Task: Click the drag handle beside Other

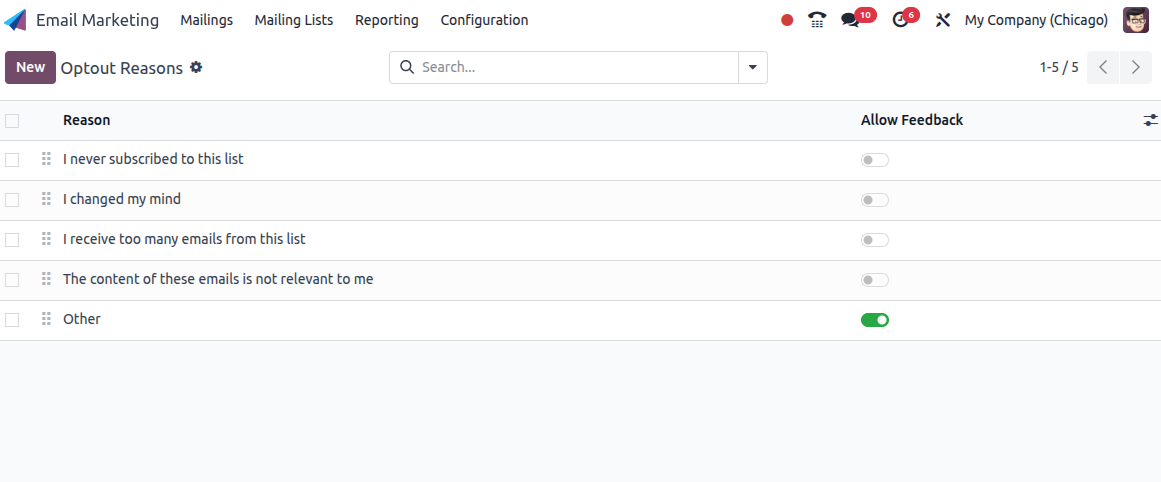Action: [46, 319]
